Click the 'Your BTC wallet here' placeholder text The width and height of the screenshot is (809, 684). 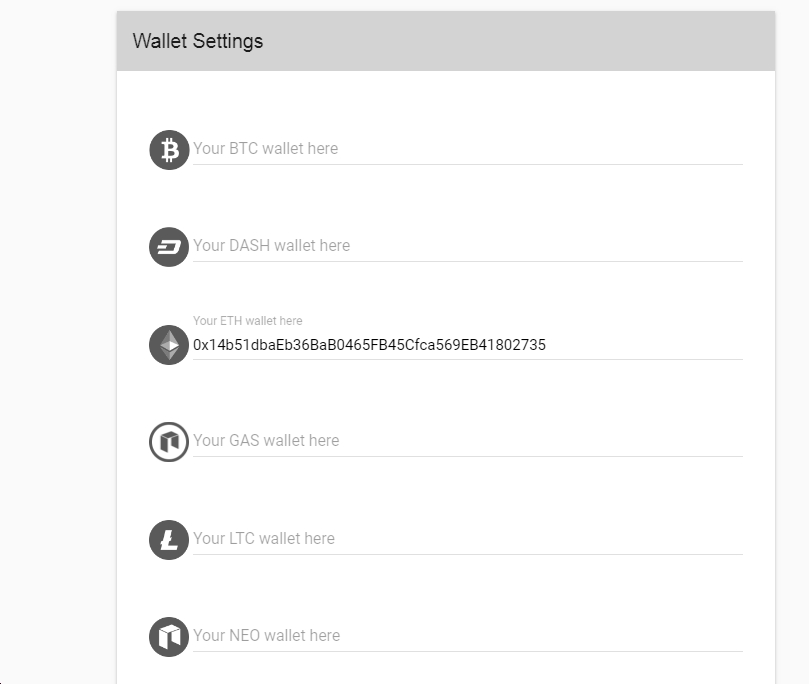click(265, 149)
